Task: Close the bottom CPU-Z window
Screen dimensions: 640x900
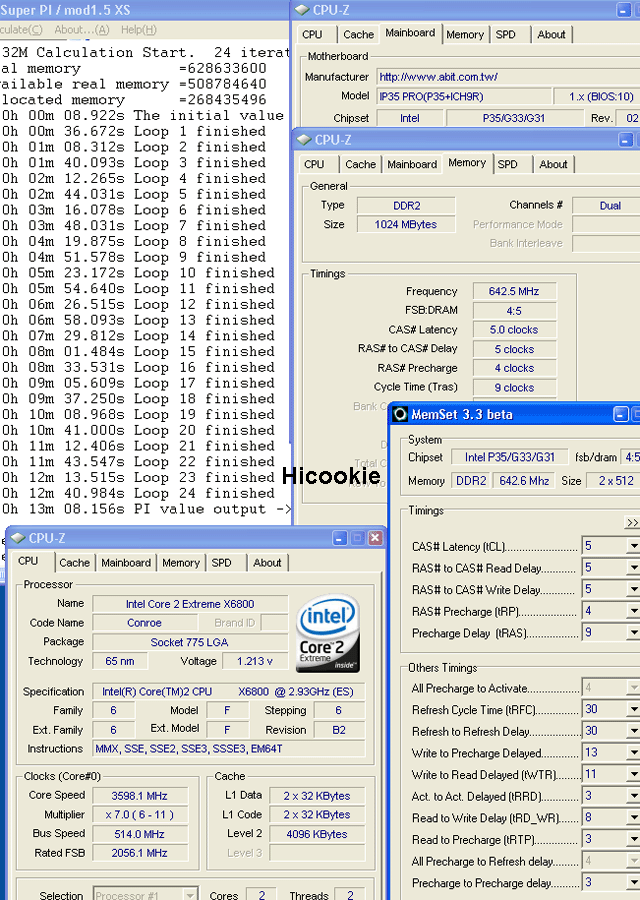Action: [375, 538]
